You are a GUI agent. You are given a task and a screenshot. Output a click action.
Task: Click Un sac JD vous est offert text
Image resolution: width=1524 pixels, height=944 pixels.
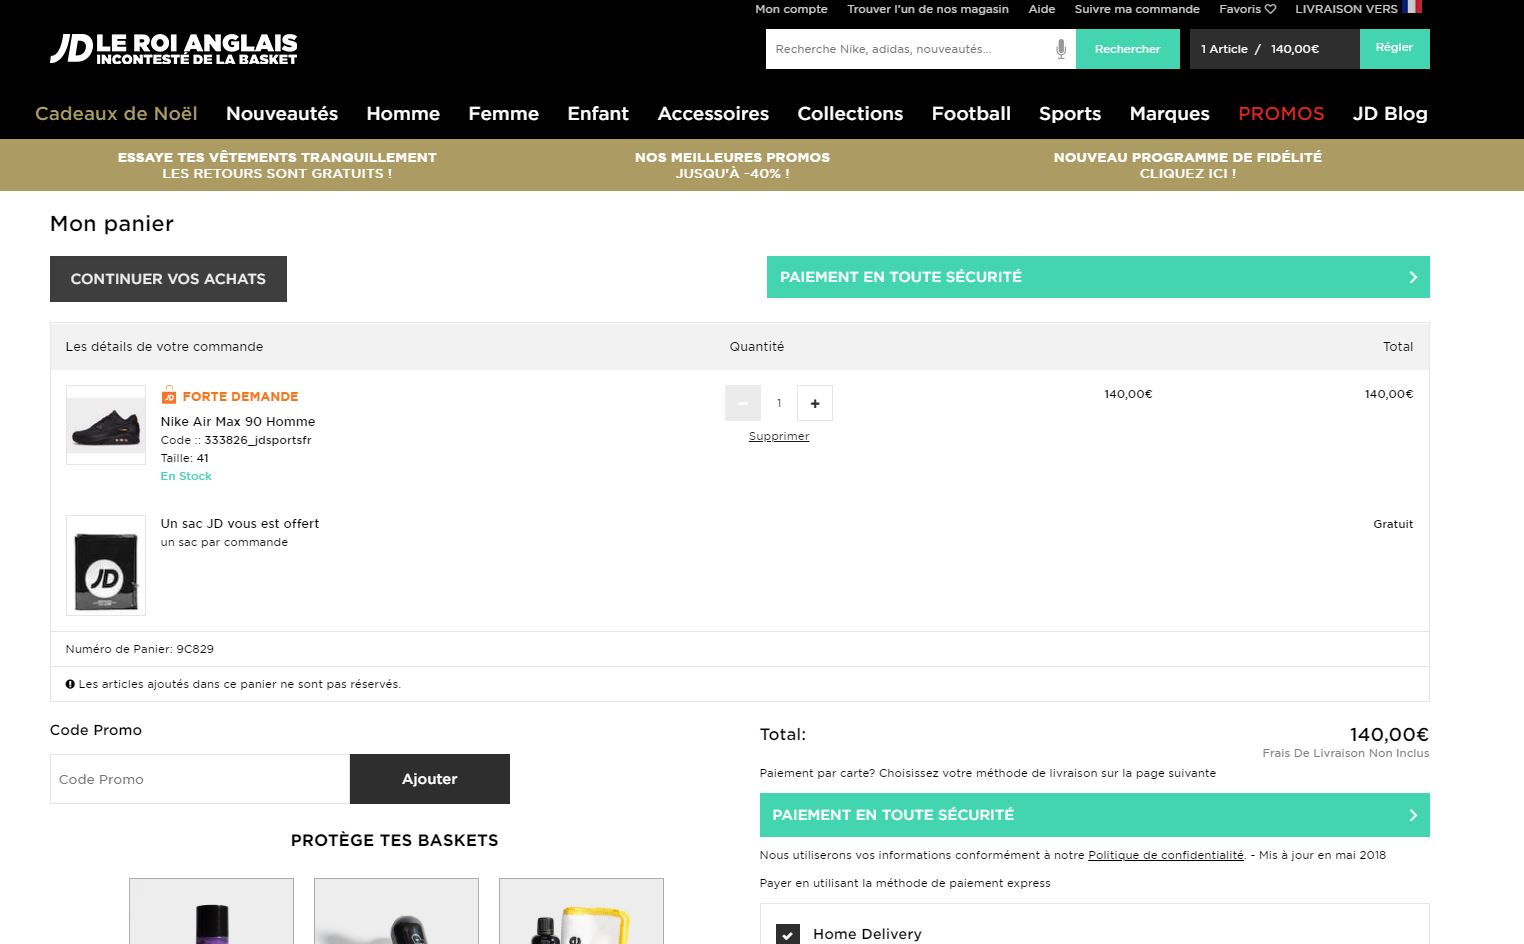point(240,523)
